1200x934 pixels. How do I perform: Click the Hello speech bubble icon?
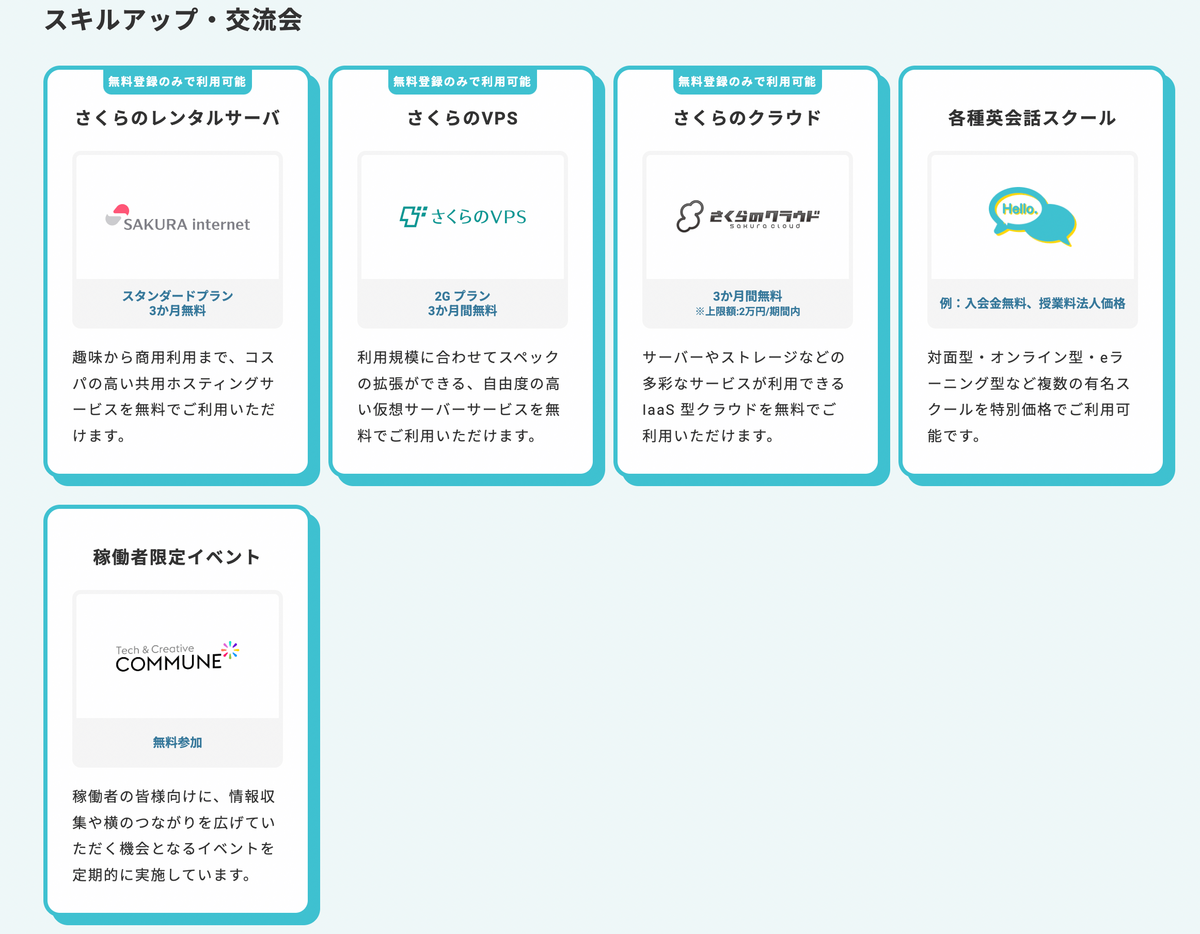1032,217
